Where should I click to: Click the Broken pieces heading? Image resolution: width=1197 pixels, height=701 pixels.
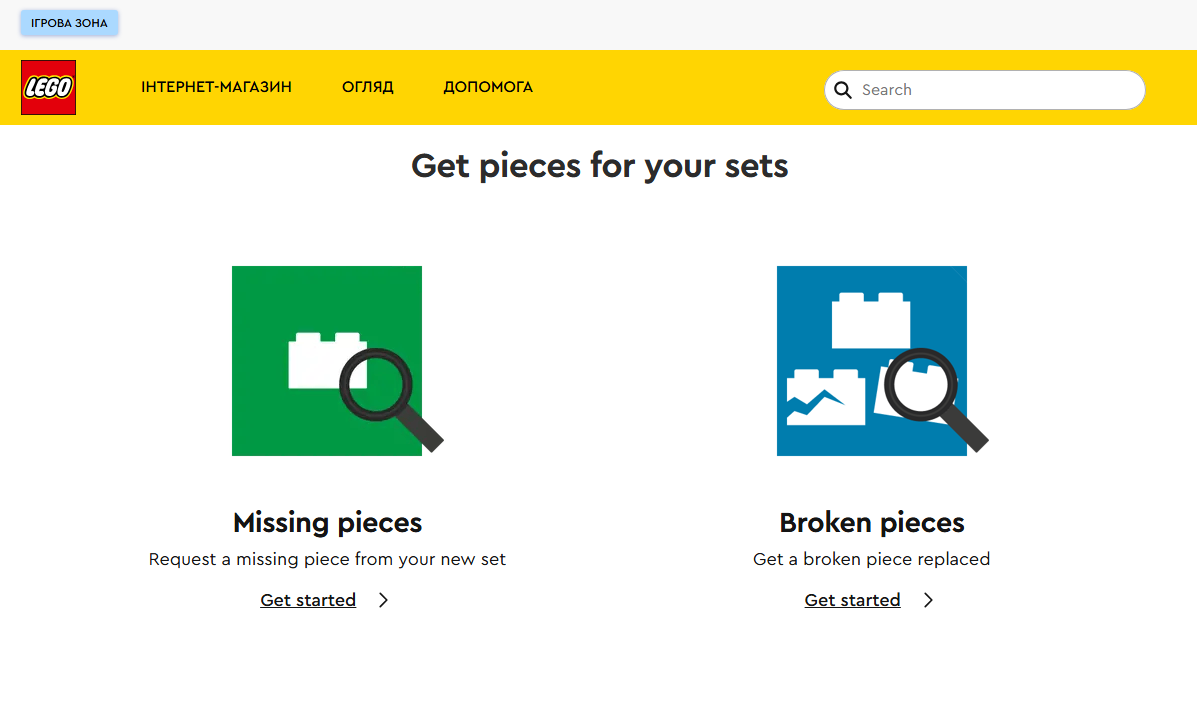[871, 523]
